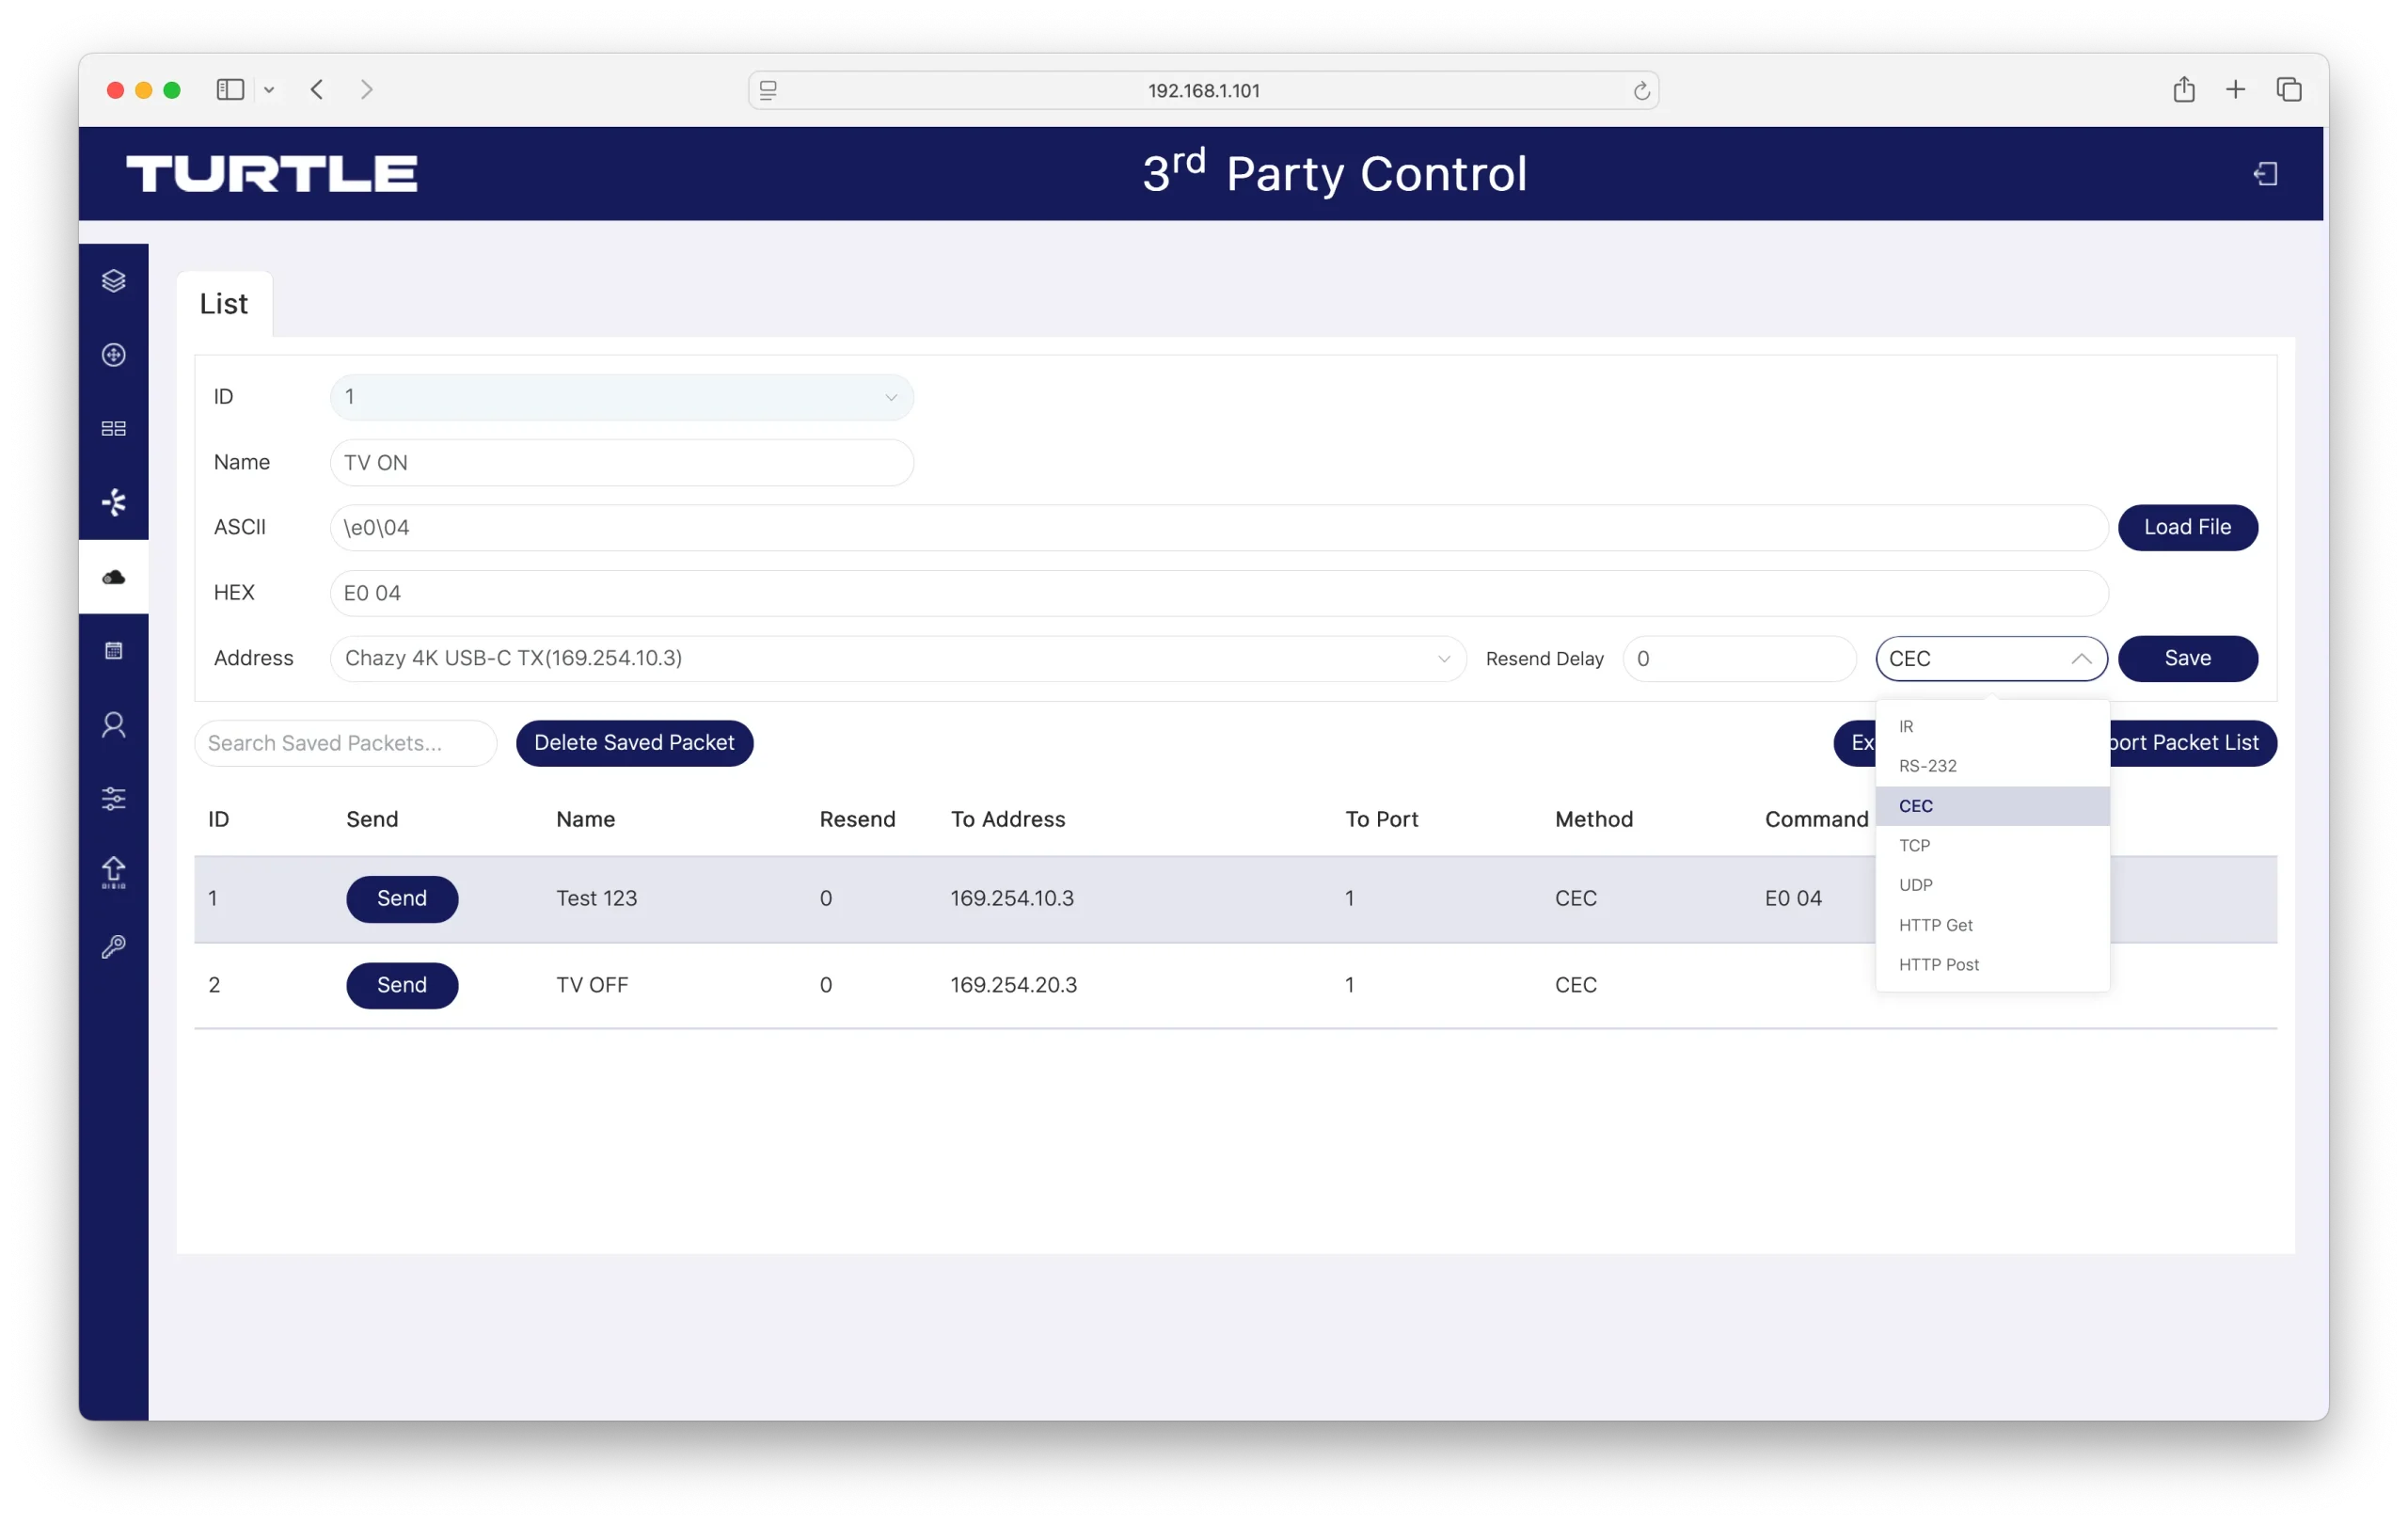Open the layers icon in sidebar

pos(114,281)
